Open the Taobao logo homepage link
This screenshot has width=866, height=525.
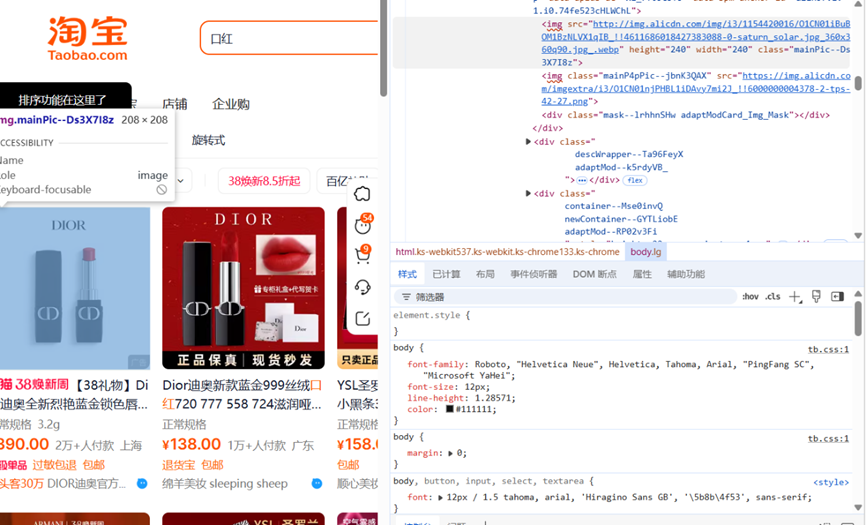[x=87, y=38]
